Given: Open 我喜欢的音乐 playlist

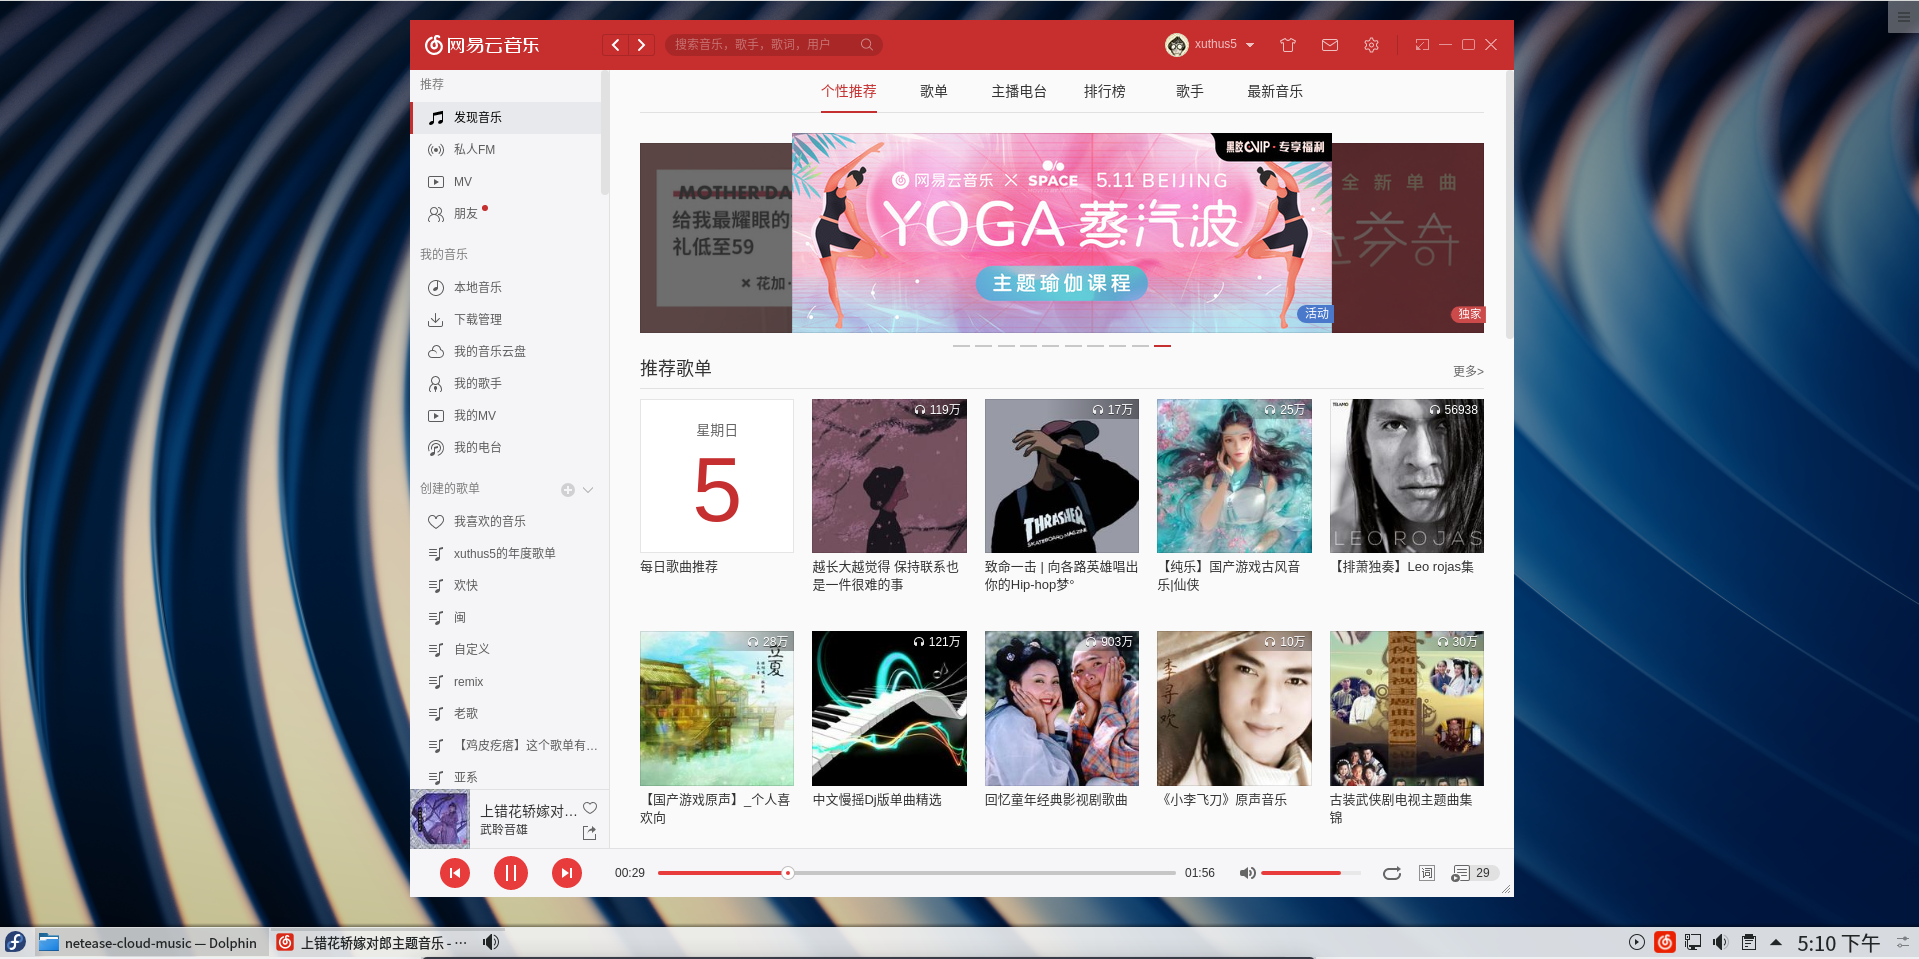Looking at the screenshot, I should [506, 522].
